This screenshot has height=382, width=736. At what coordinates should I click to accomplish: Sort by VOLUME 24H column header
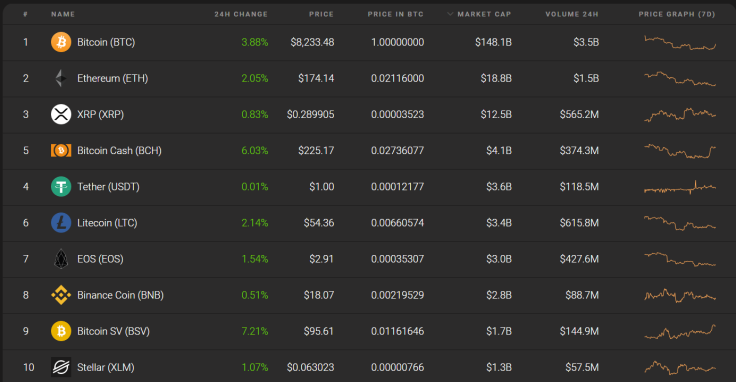(572, 14)
